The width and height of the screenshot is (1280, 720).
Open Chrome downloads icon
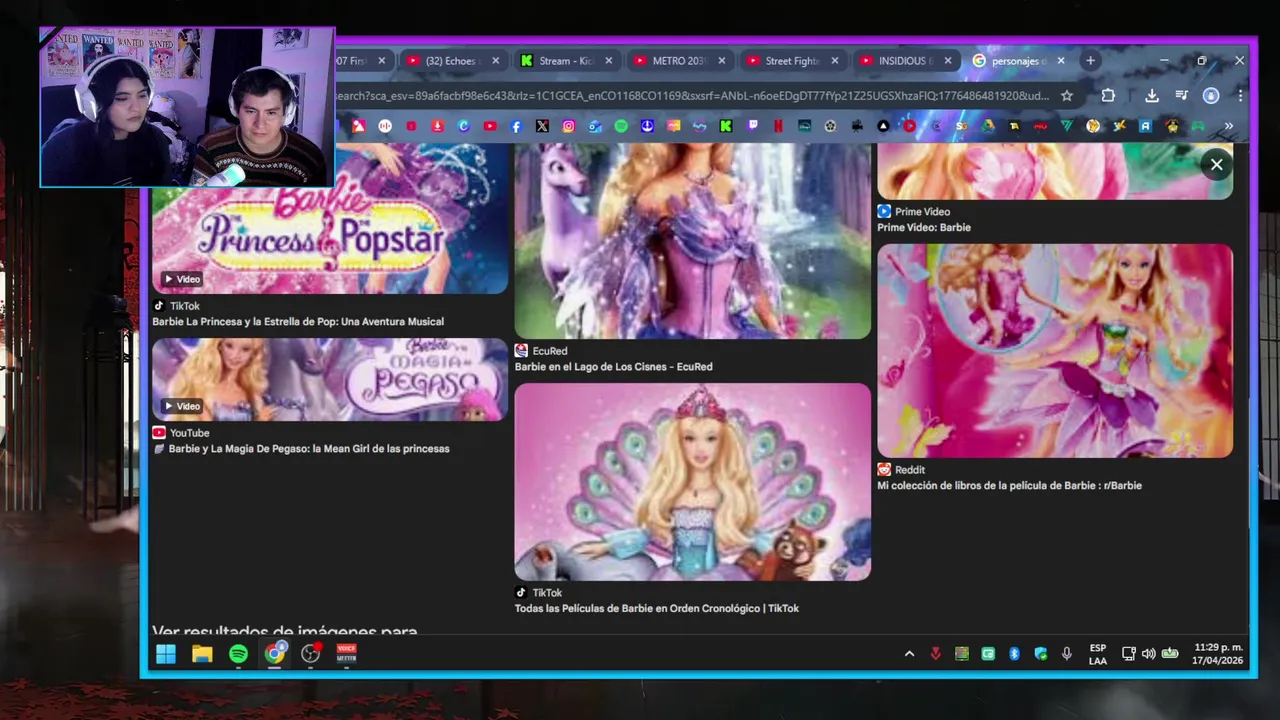1152,96
